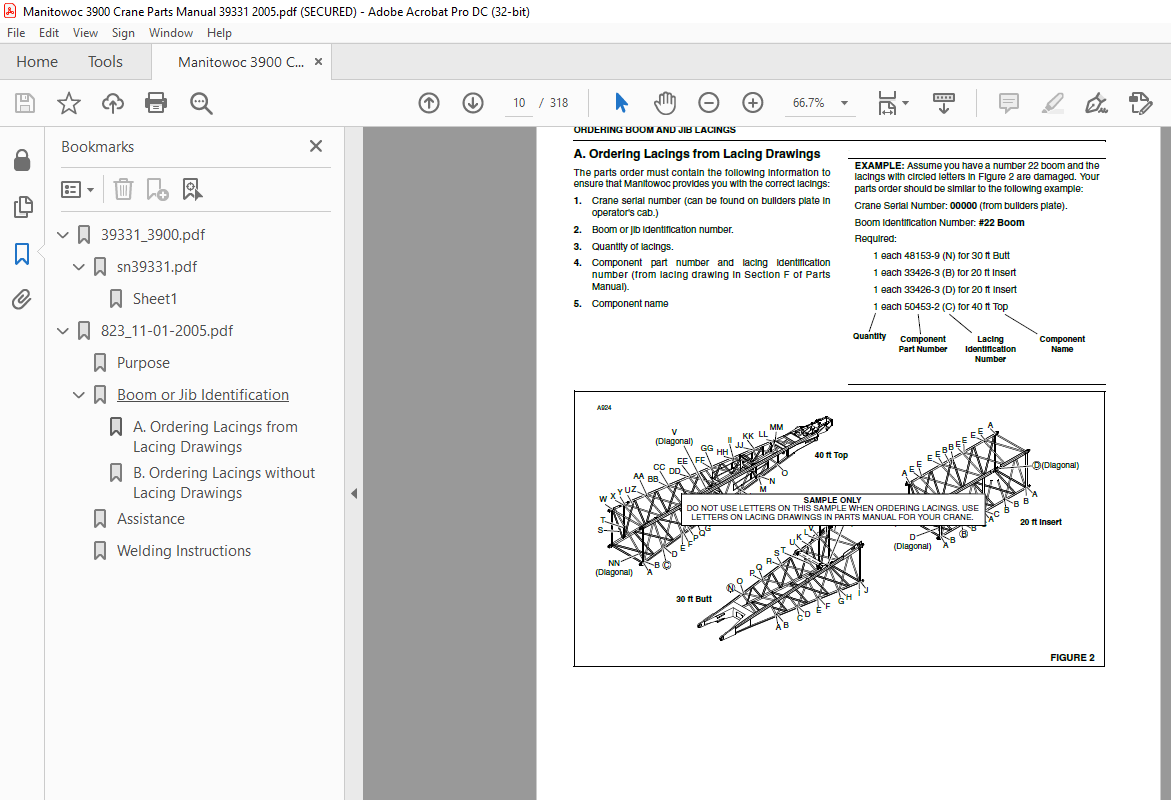Open the scrolling mode keyboard icon
The height and width of the screenshot is (800, 1171).
(944, 103)
